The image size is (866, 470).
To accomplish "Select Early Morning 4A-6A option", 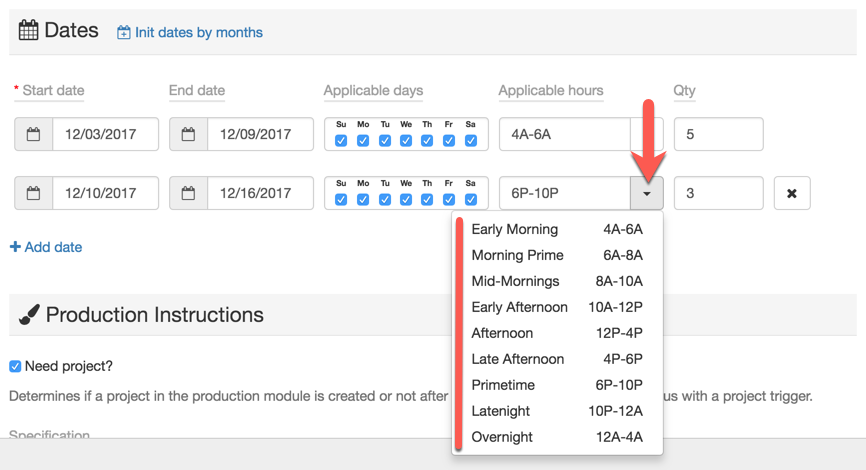I will coord(556,229).
